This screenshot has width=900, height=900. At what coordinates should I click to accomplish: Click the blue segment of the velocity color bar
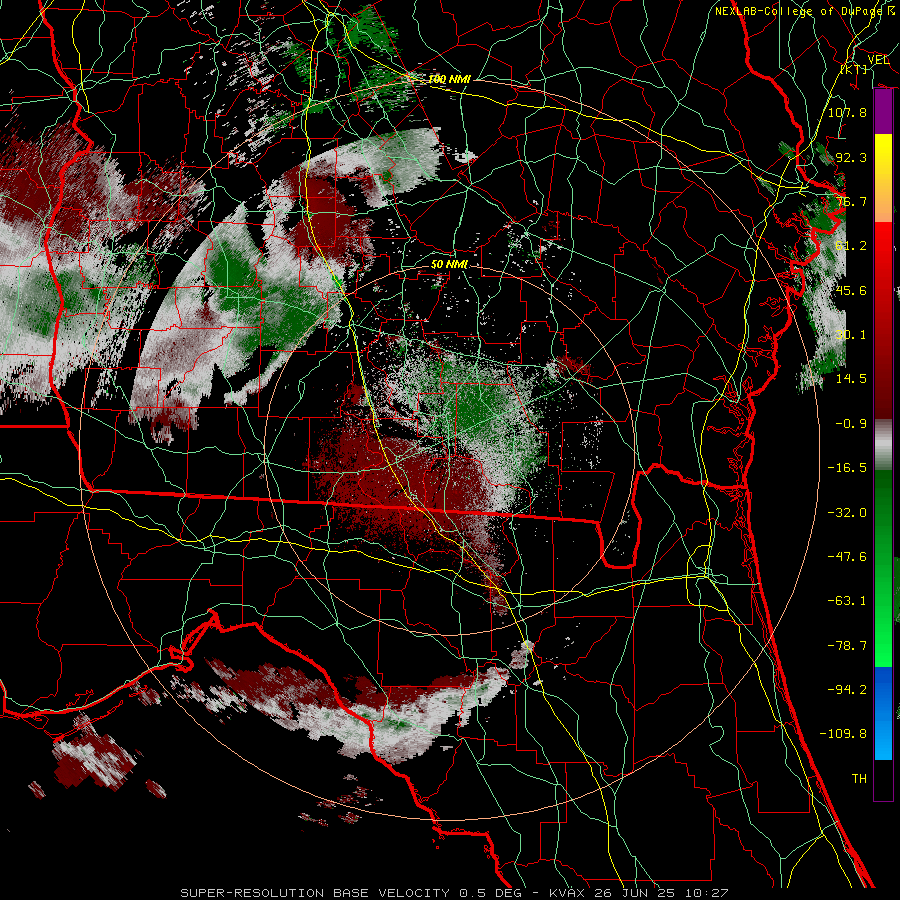tap(883, 713)
